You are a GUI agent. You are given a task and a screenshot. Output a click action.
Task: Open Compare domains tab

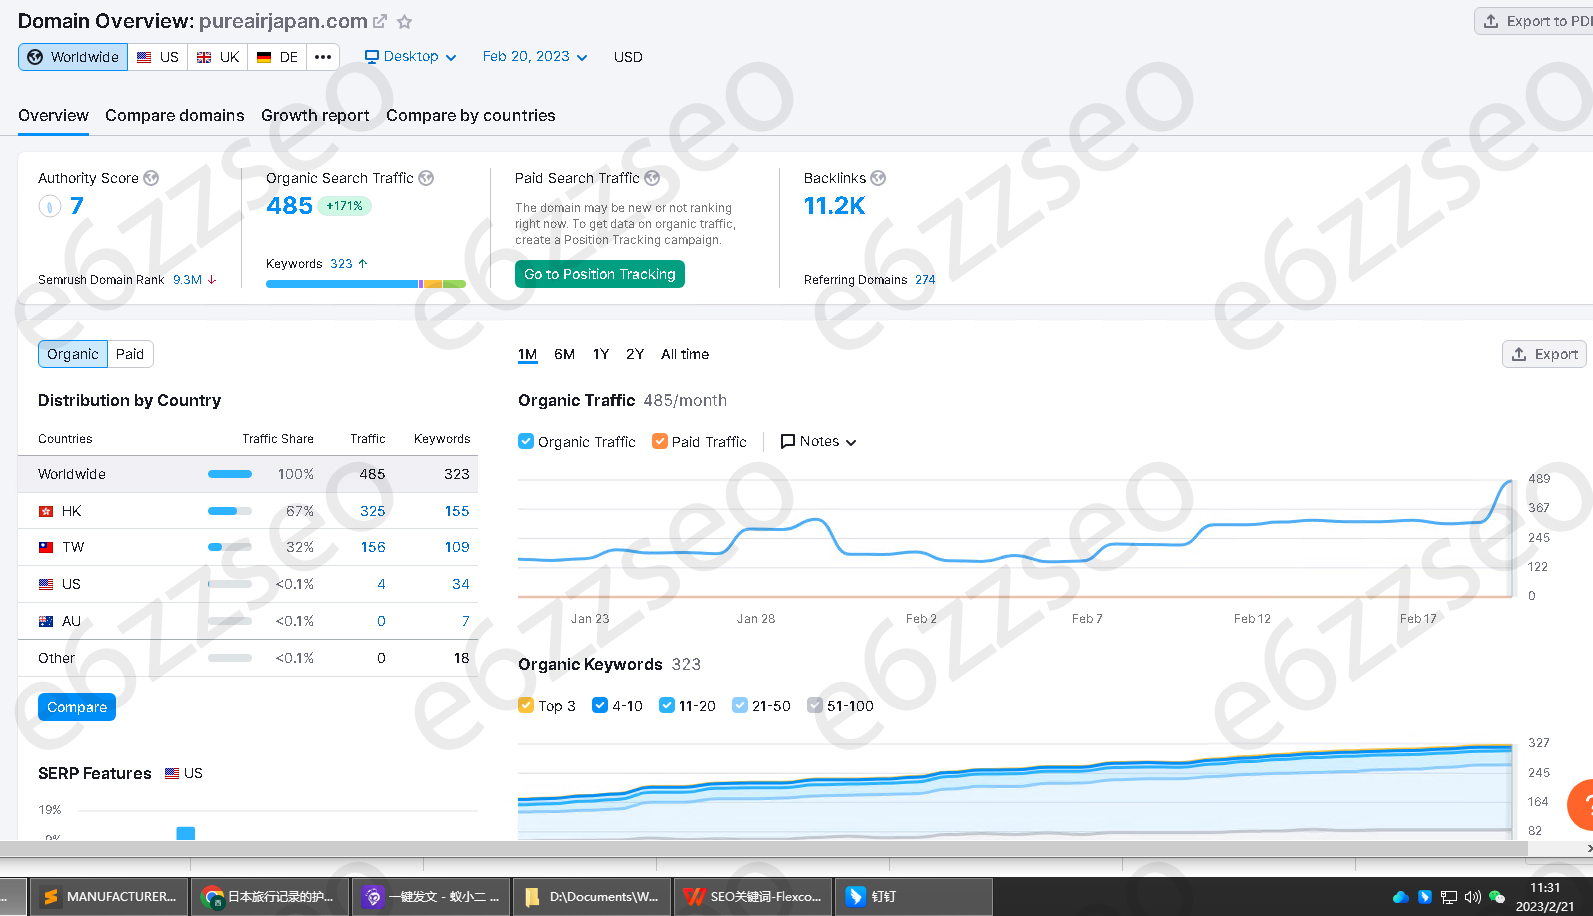pos(175,116)
